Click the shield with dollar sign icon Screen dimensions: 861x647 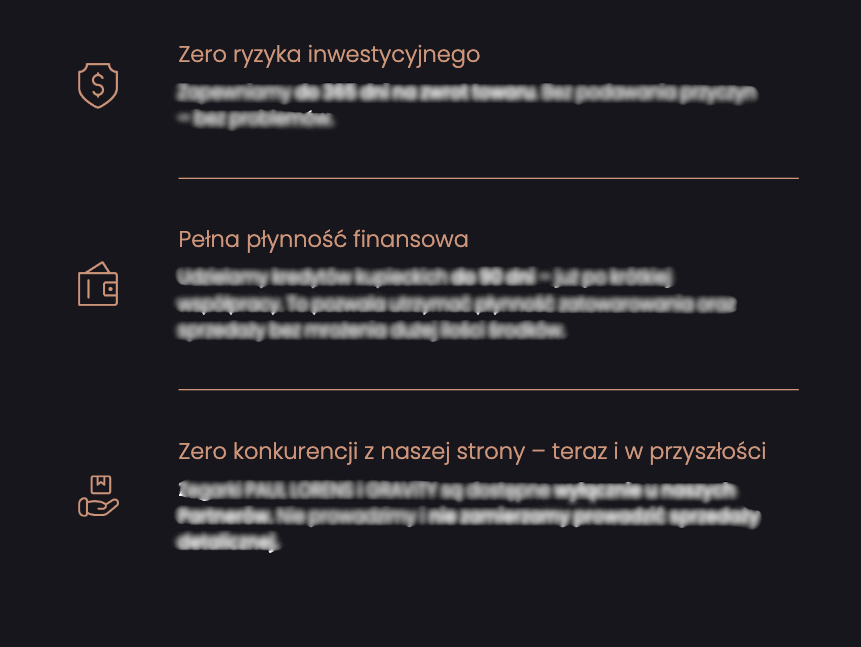click(x=98, y=86)
